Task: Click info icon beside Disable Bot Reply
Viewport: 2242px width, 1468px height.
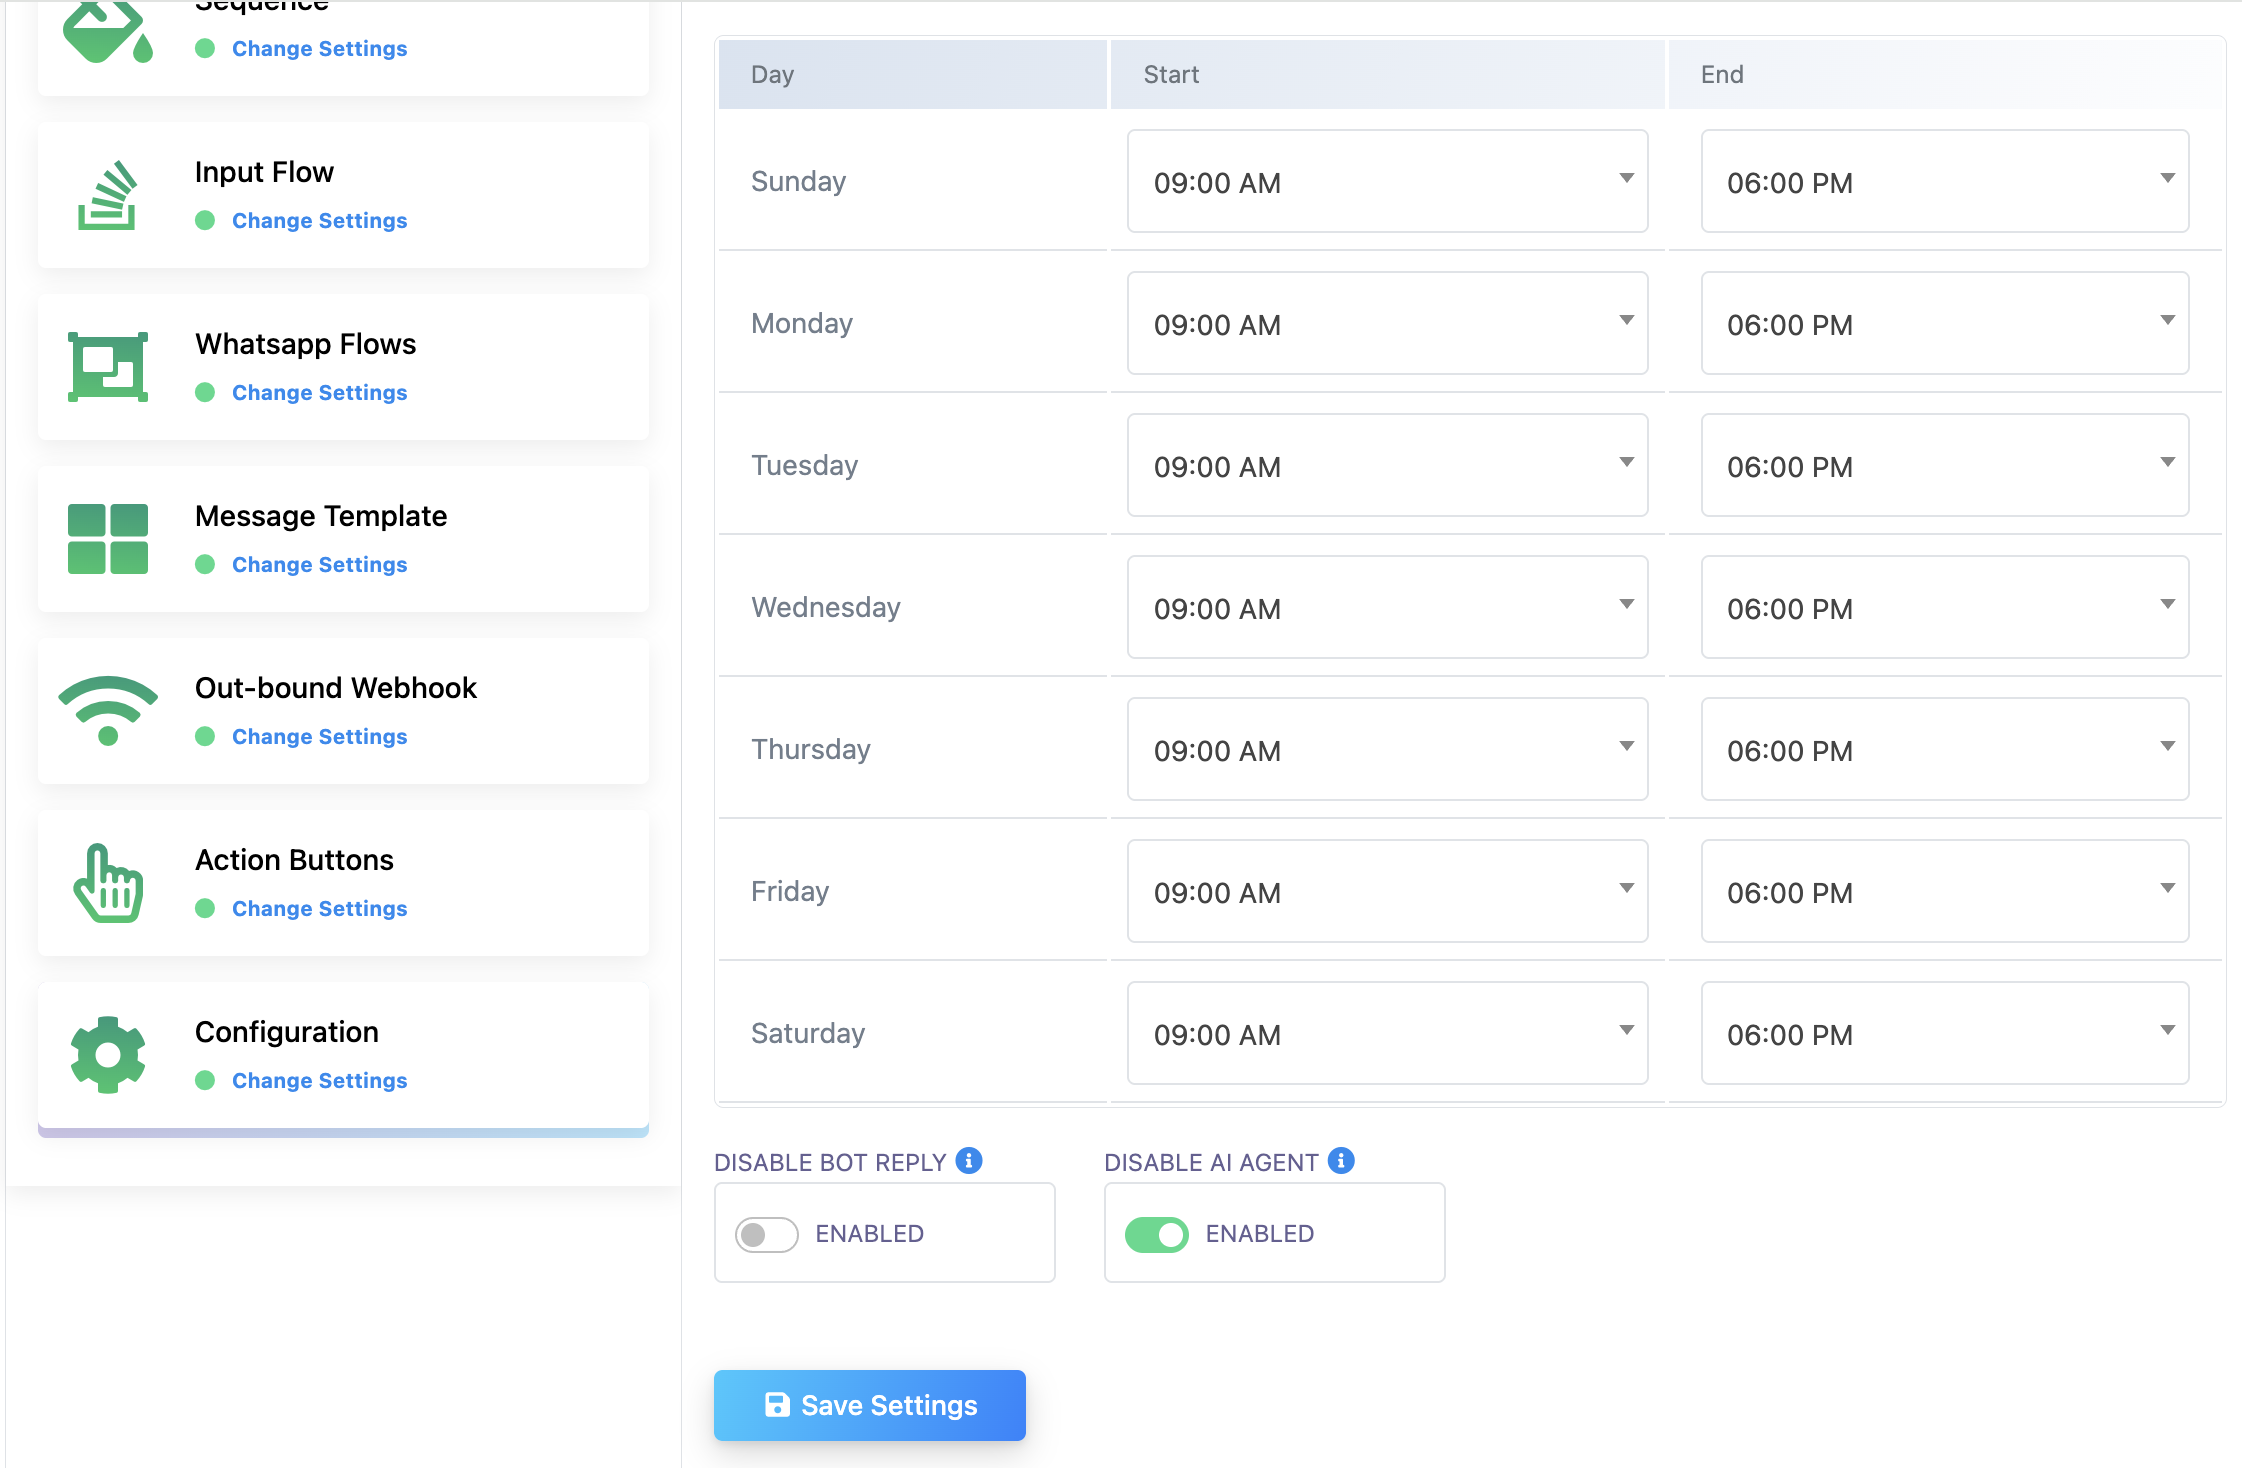Action: click(968, 1160)
